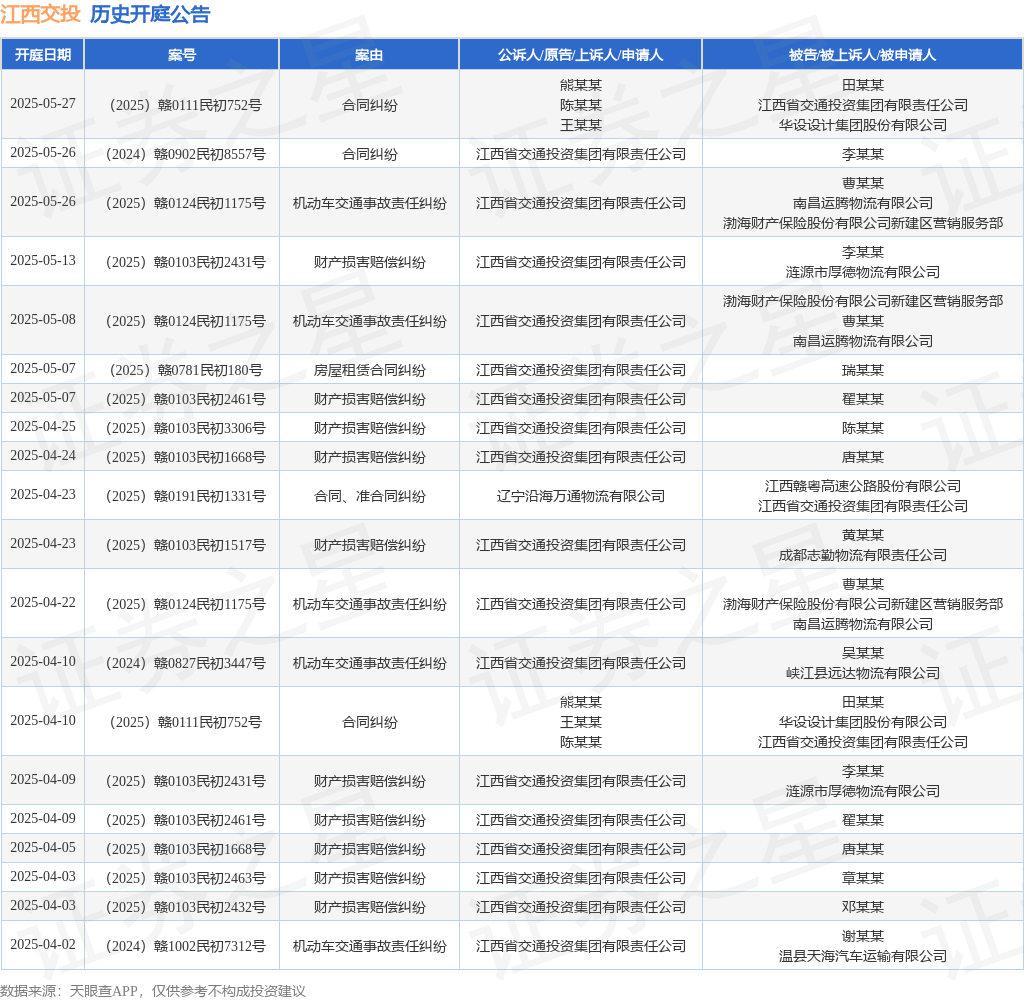Select the date cell 2025-04-25
Viewport: 1024px width, 1000px height.
click(42, 427)
